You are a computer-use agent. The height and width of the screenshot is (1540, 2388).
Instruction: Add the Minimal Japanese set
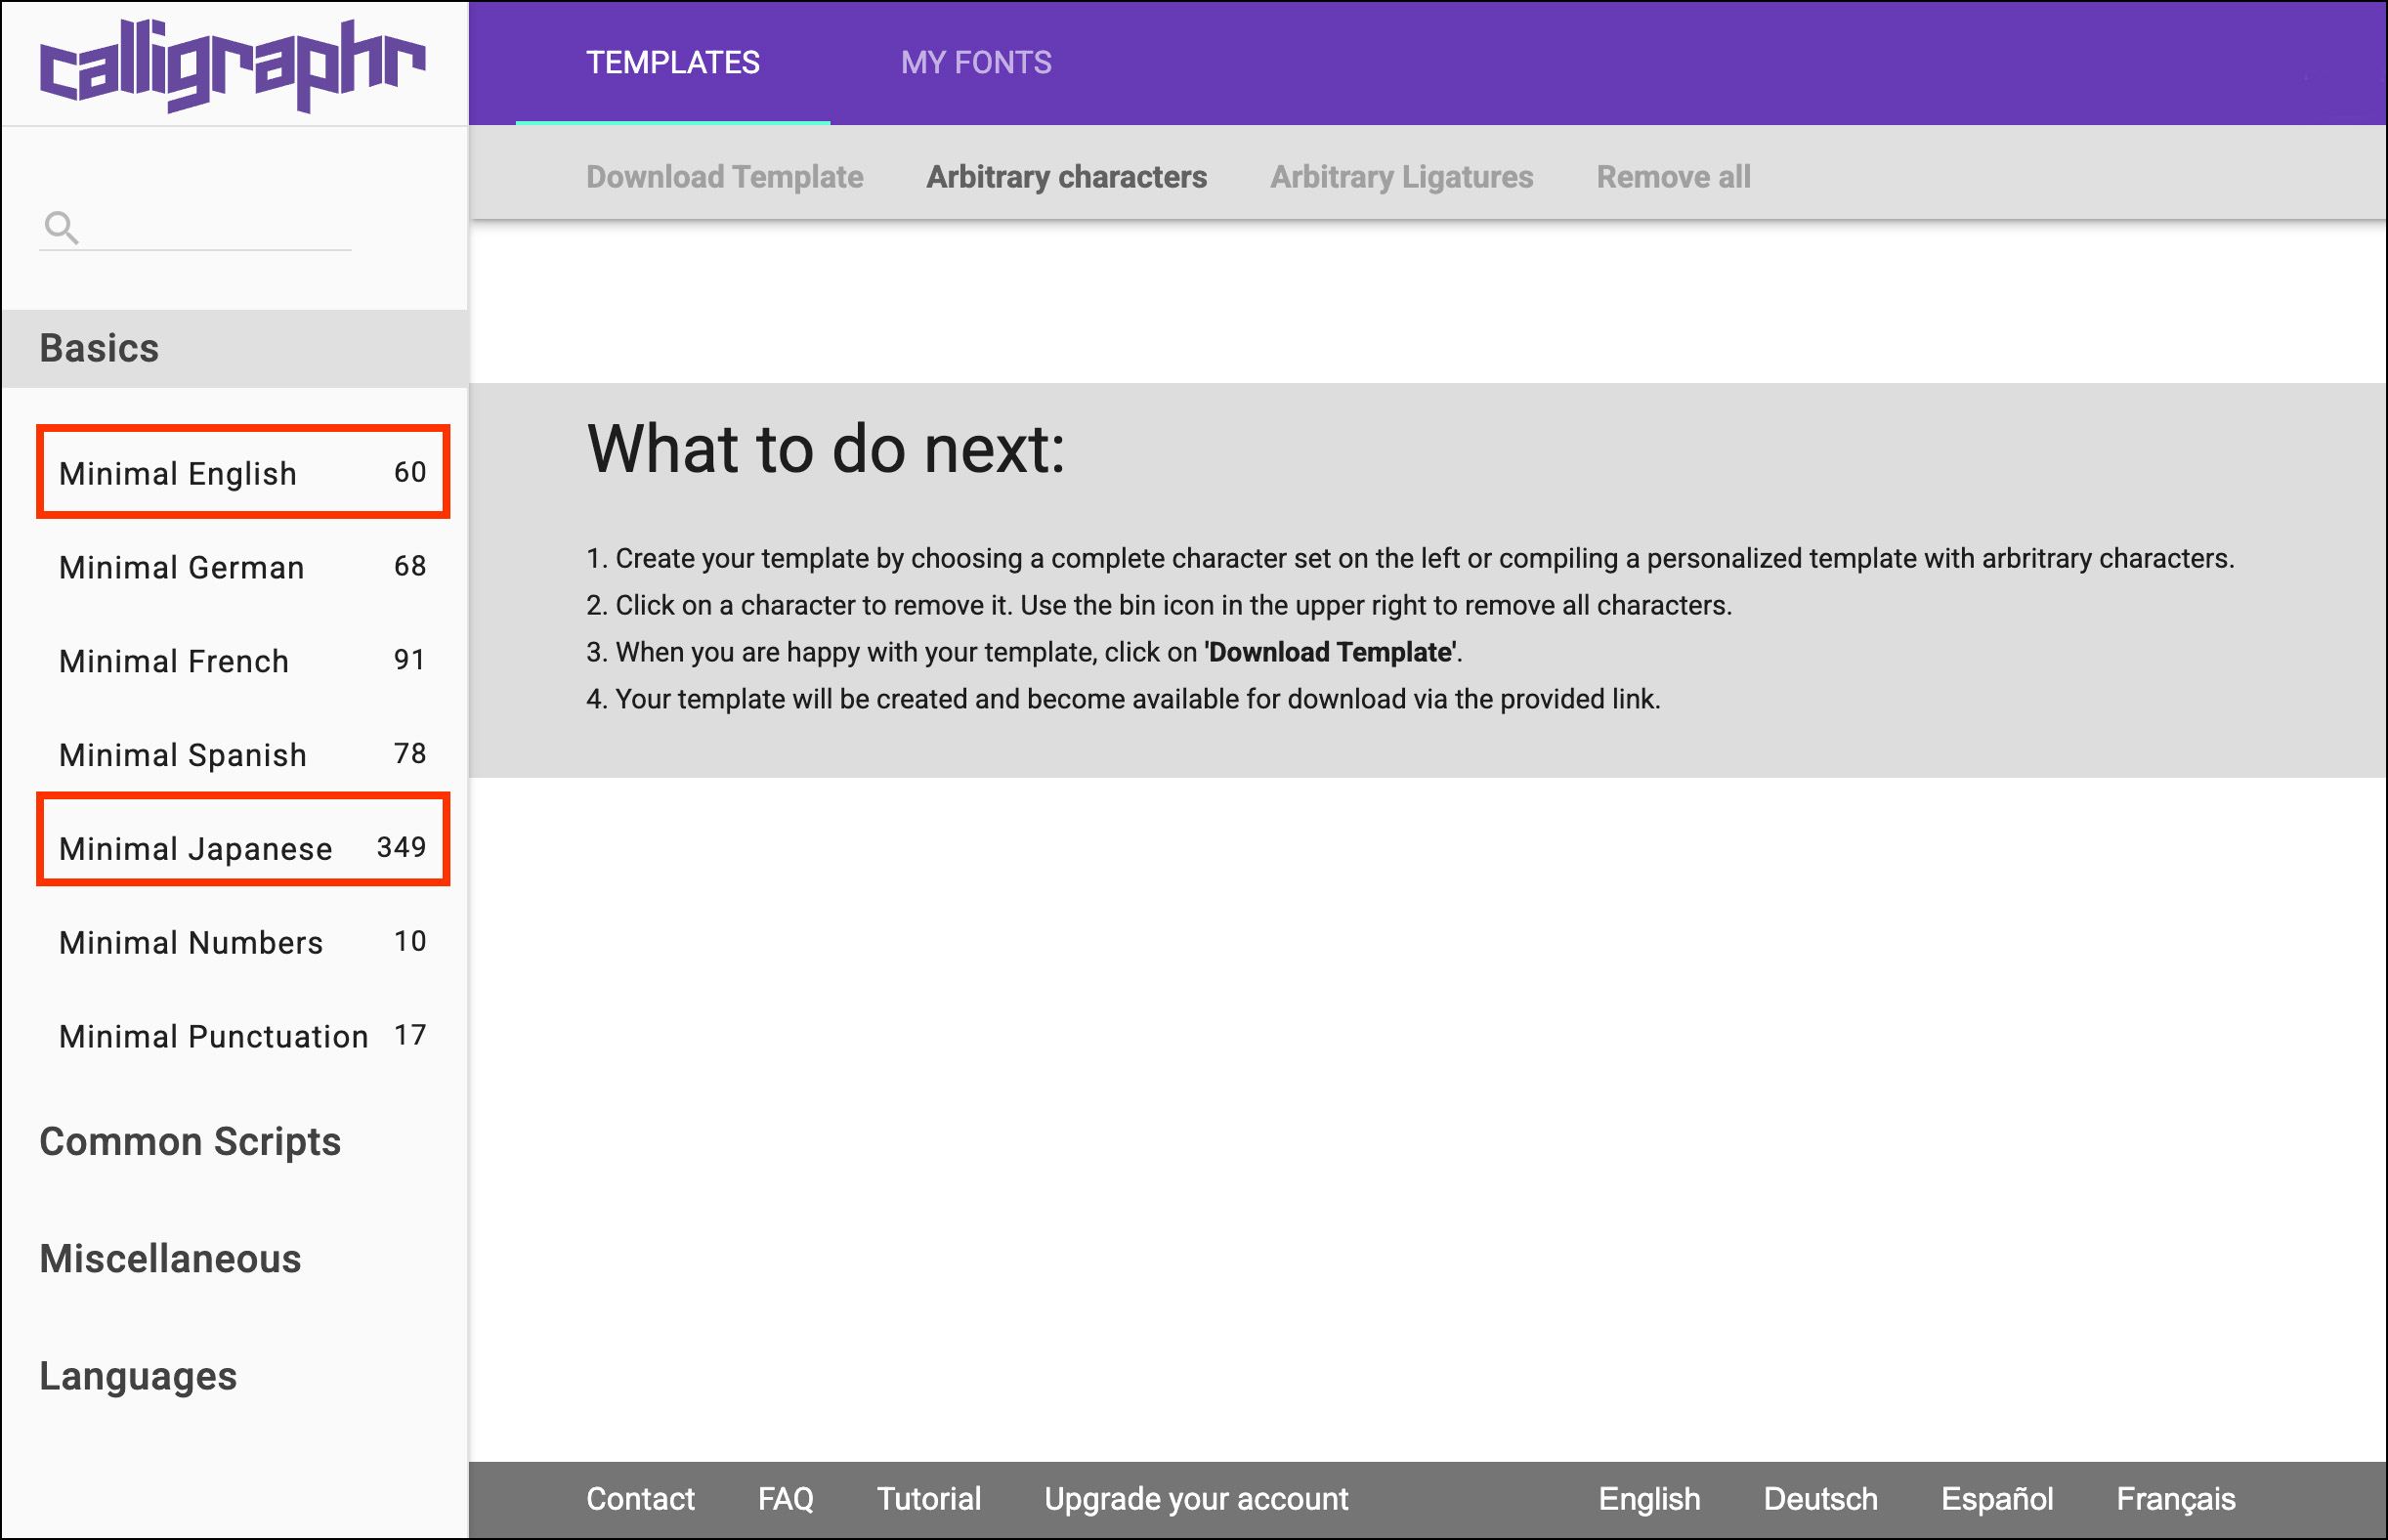(x=242, y=848)
